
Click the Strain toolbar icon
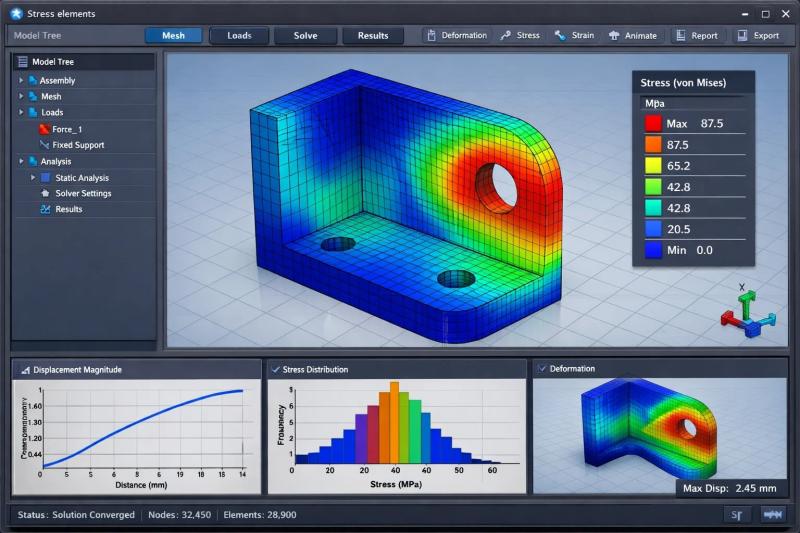(561, 36)
